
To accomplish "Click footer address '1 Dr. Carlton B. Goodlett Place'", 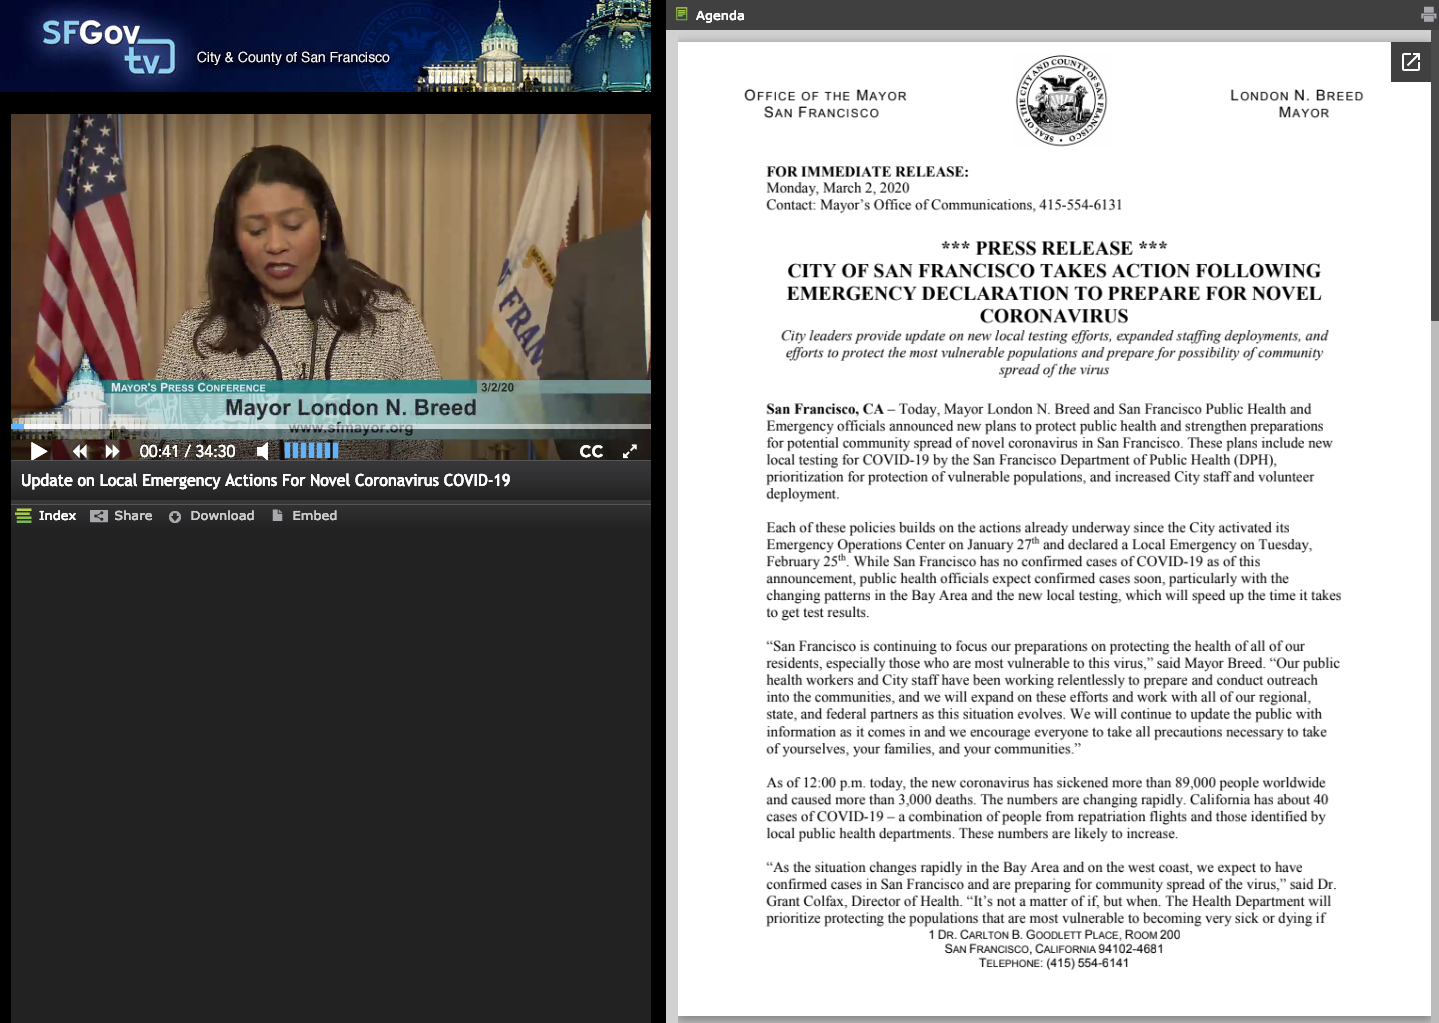I will click(1054, 935).
